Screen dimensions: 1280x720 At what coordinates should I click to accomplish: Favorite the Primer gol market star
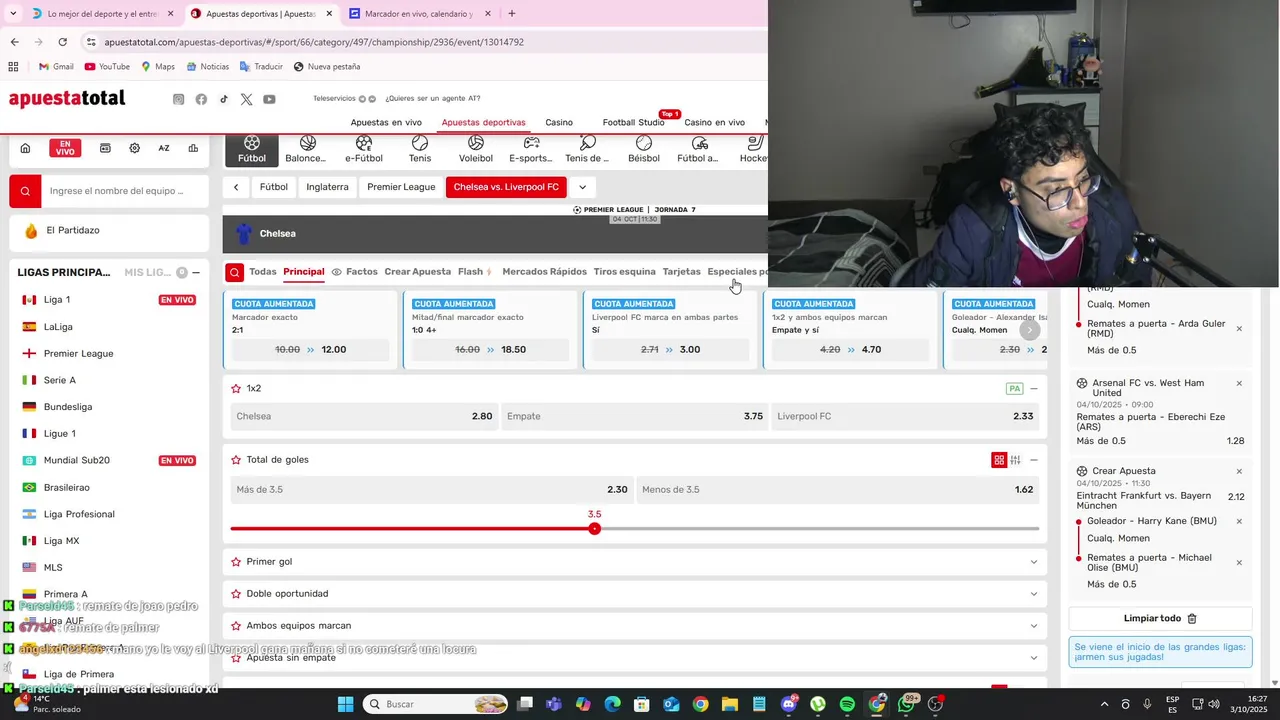(236, 562)
